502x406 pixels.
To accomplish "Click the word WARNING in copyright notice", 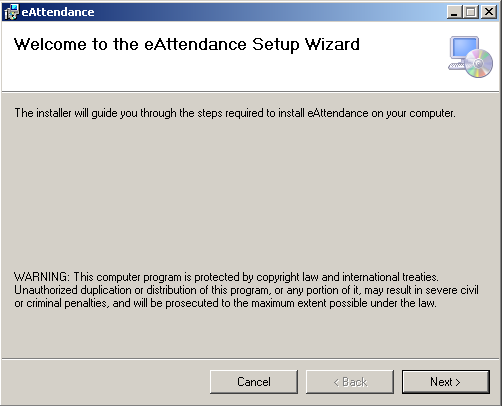I will tap(42, 277).
